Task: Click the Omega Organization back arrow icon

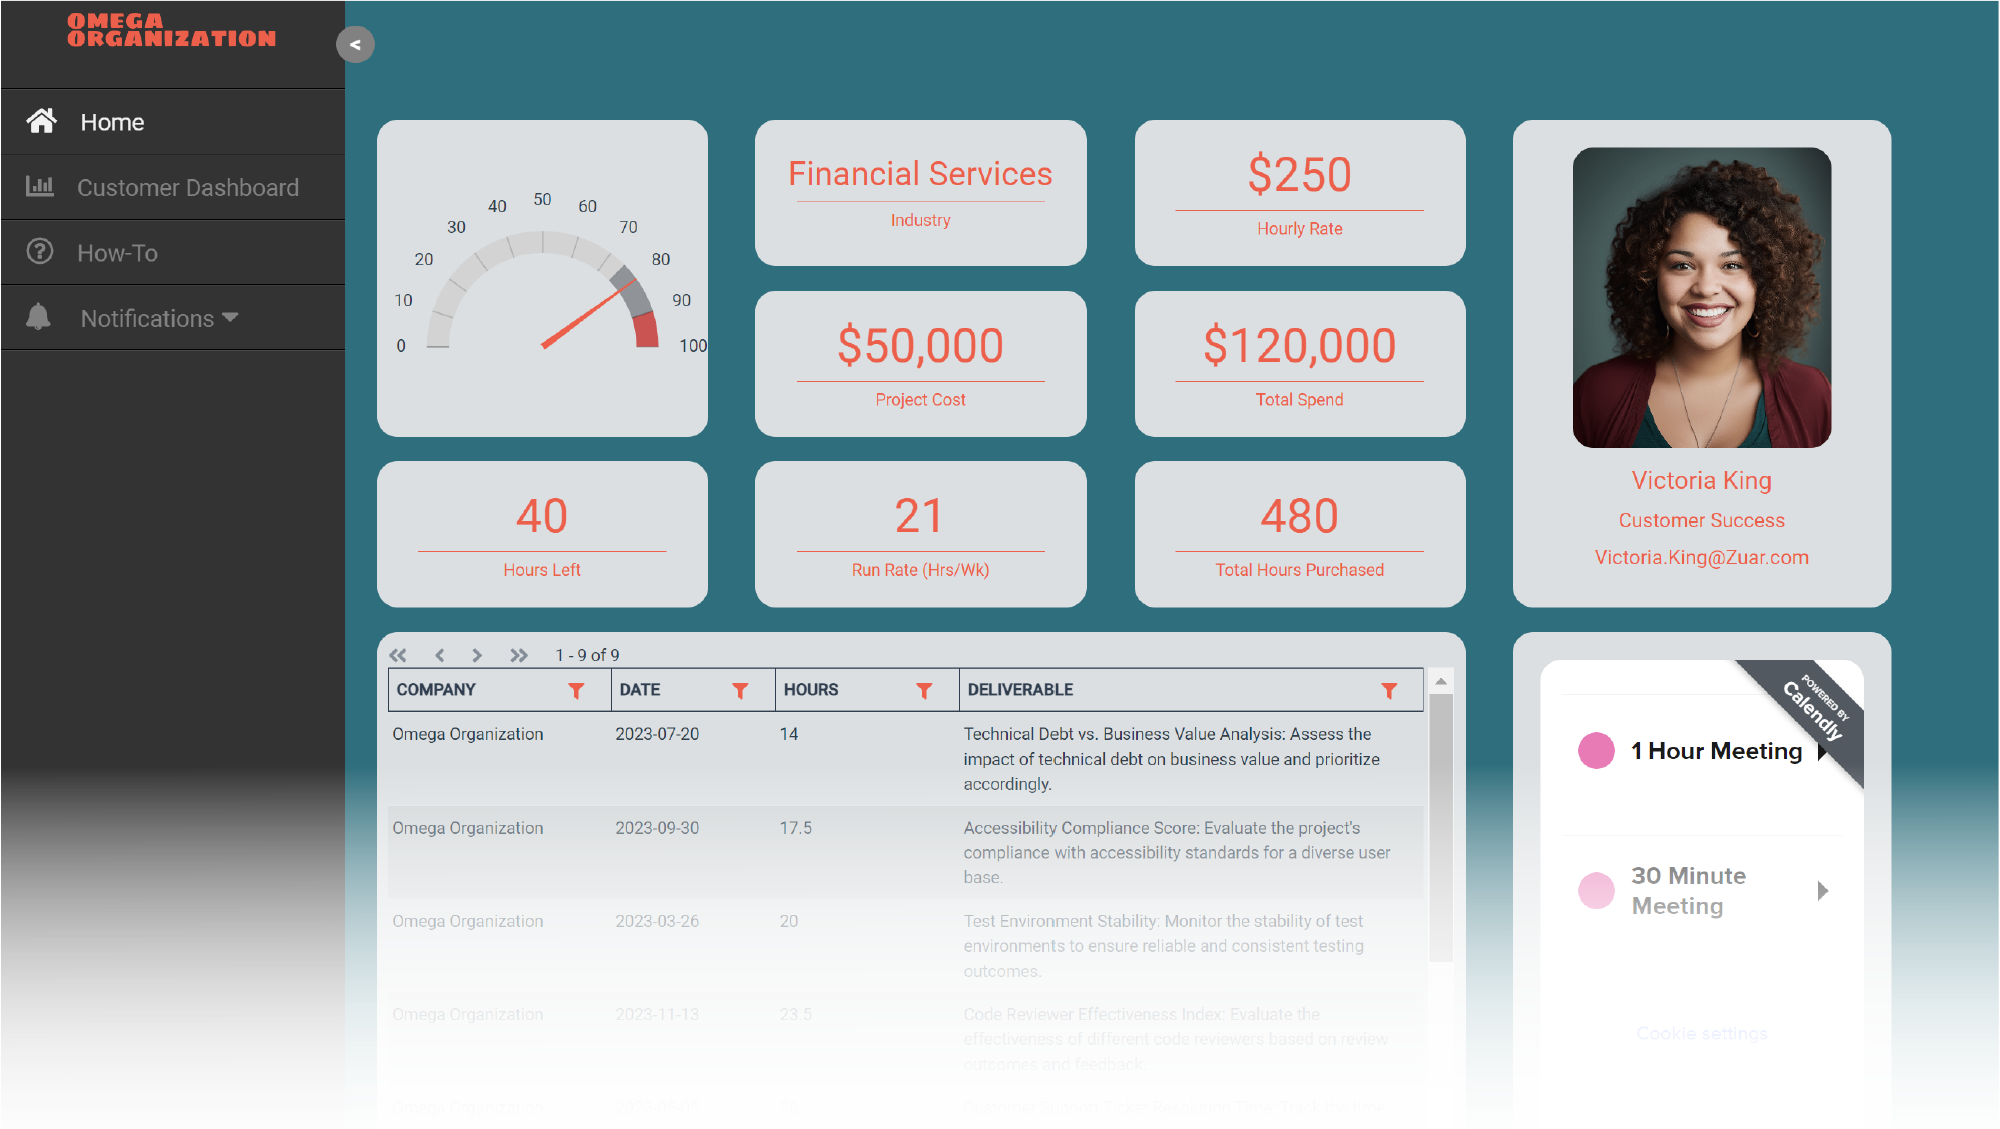Action: pos(353,44)
